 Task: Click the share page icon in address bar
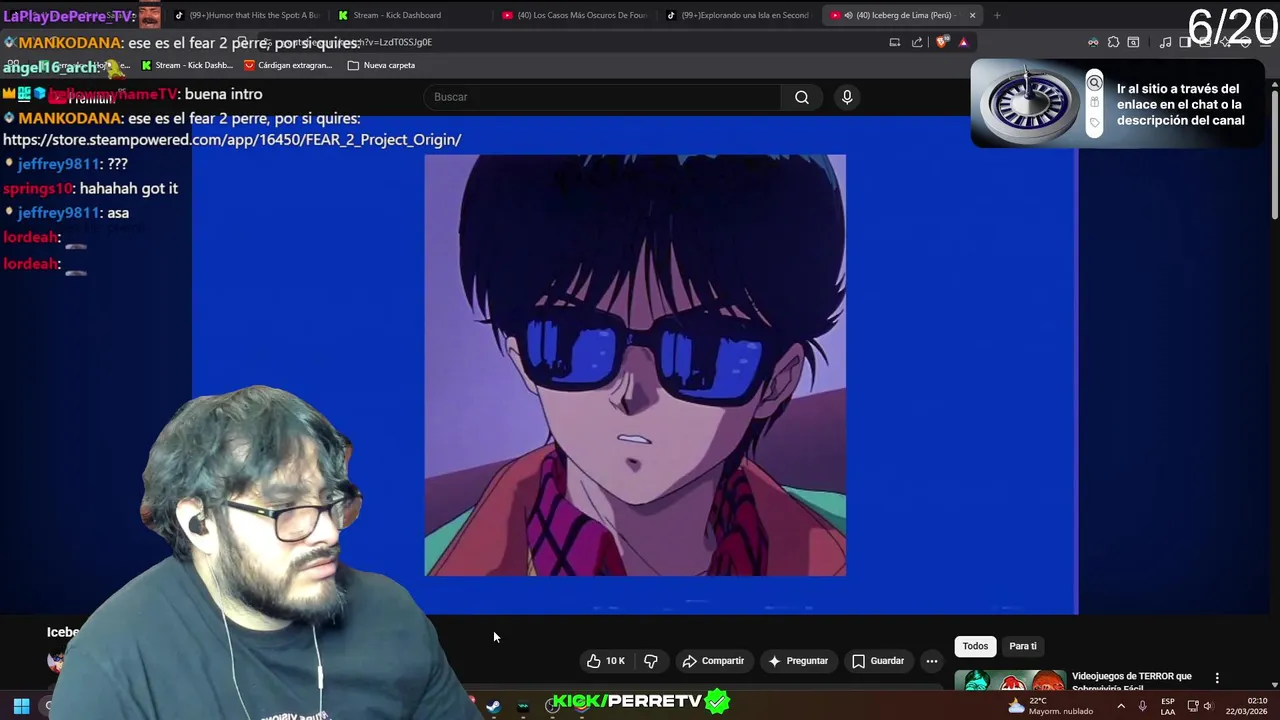[x=917, y=42]
